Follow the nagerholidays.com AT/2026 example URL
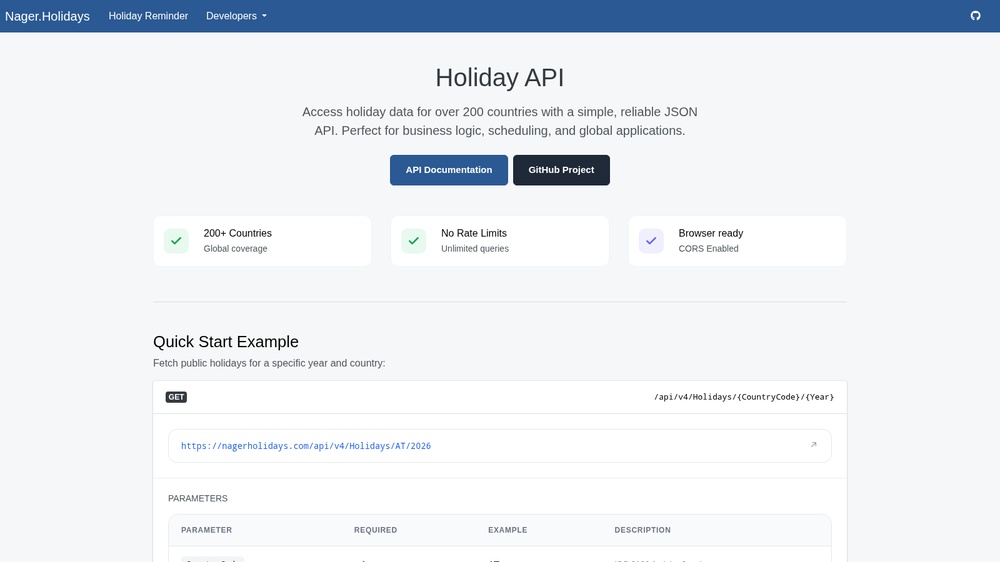The image size is (1000, 562). pyautogui.click(x=306, y=446)
